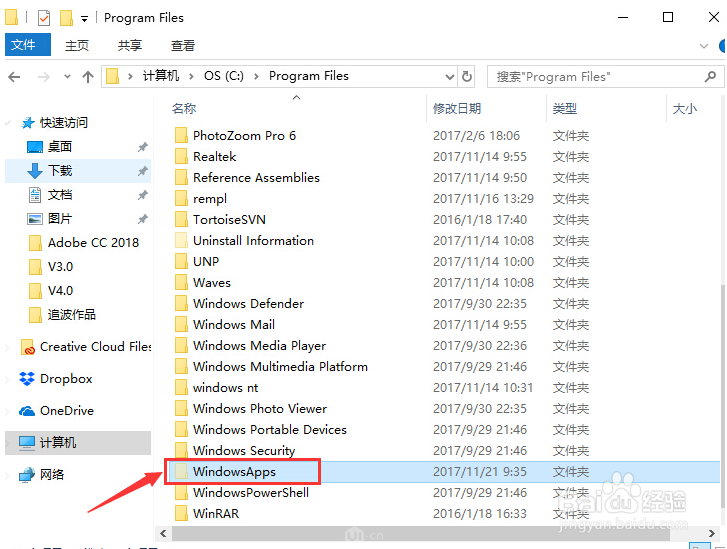This screenshot has height=549, width=727.
Task: Open 图片 in navigation pane
Action: click(x=60, y=219)
